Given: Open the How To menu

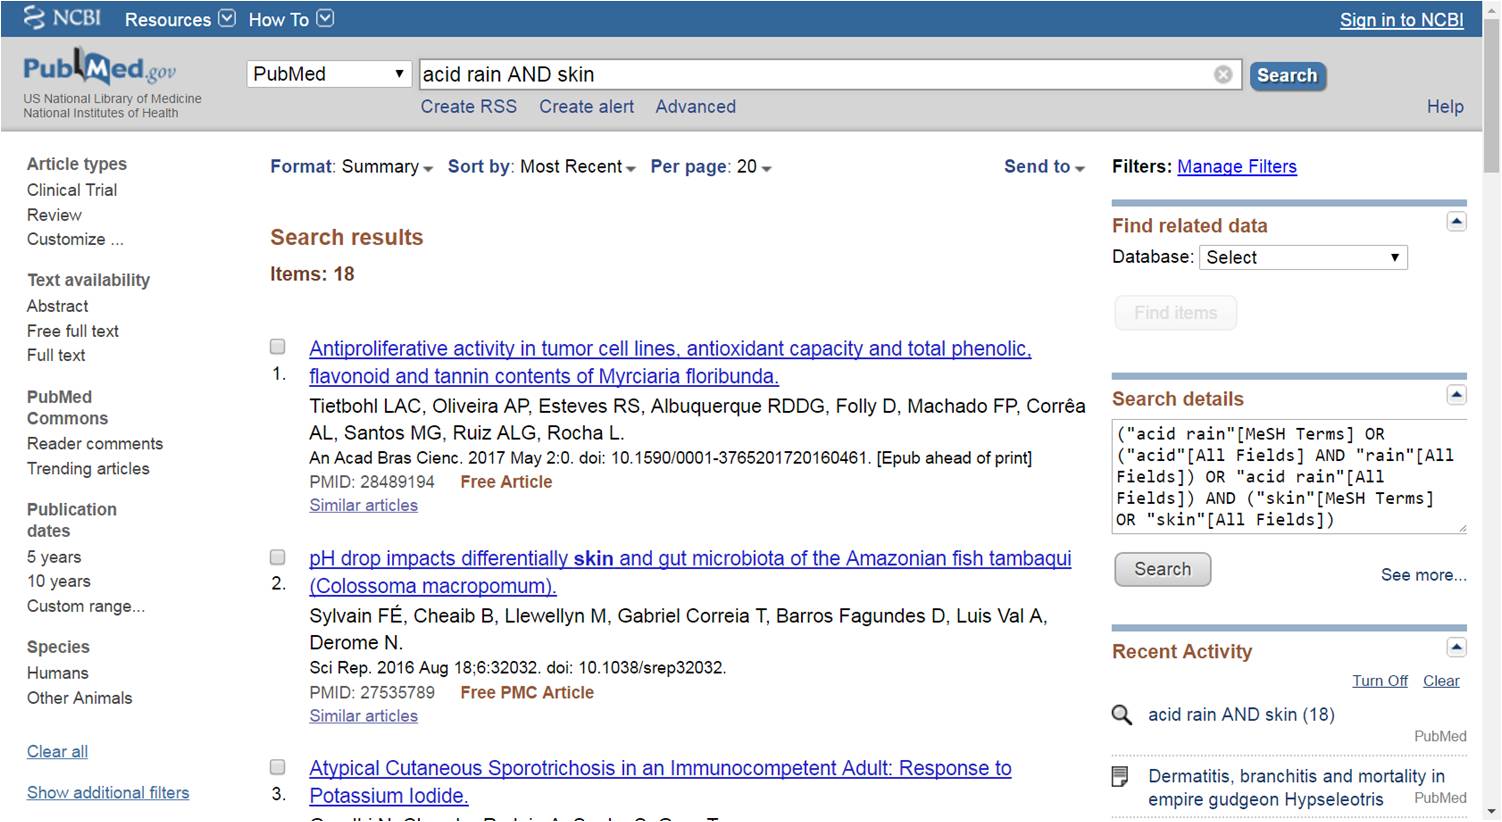Looking at the screenshot, I should [x=291, y=19].
